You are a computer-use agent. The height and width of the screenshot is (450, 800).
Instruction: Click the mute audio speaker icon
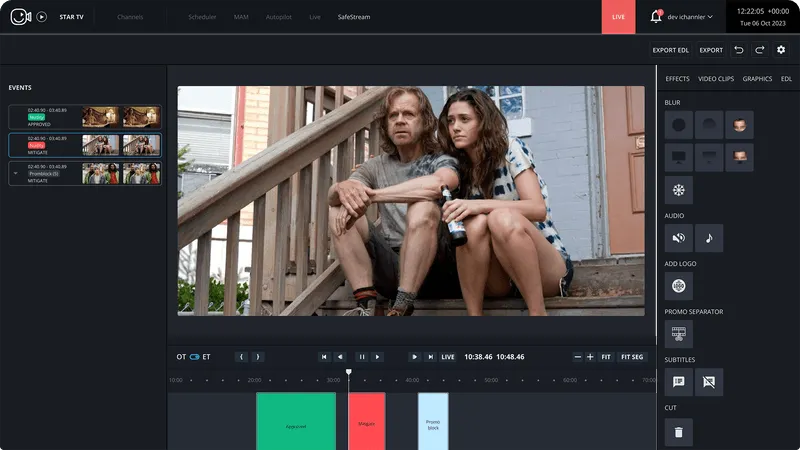pos(679,238)
